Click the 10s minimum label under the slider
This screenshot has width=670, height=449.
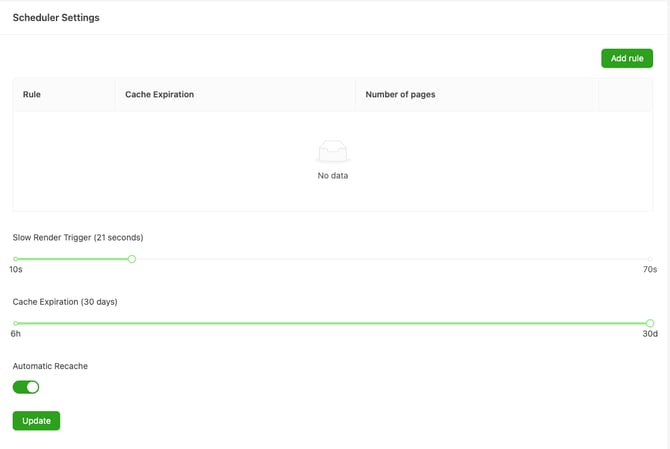pyautogui.click(x=16, y=270)
